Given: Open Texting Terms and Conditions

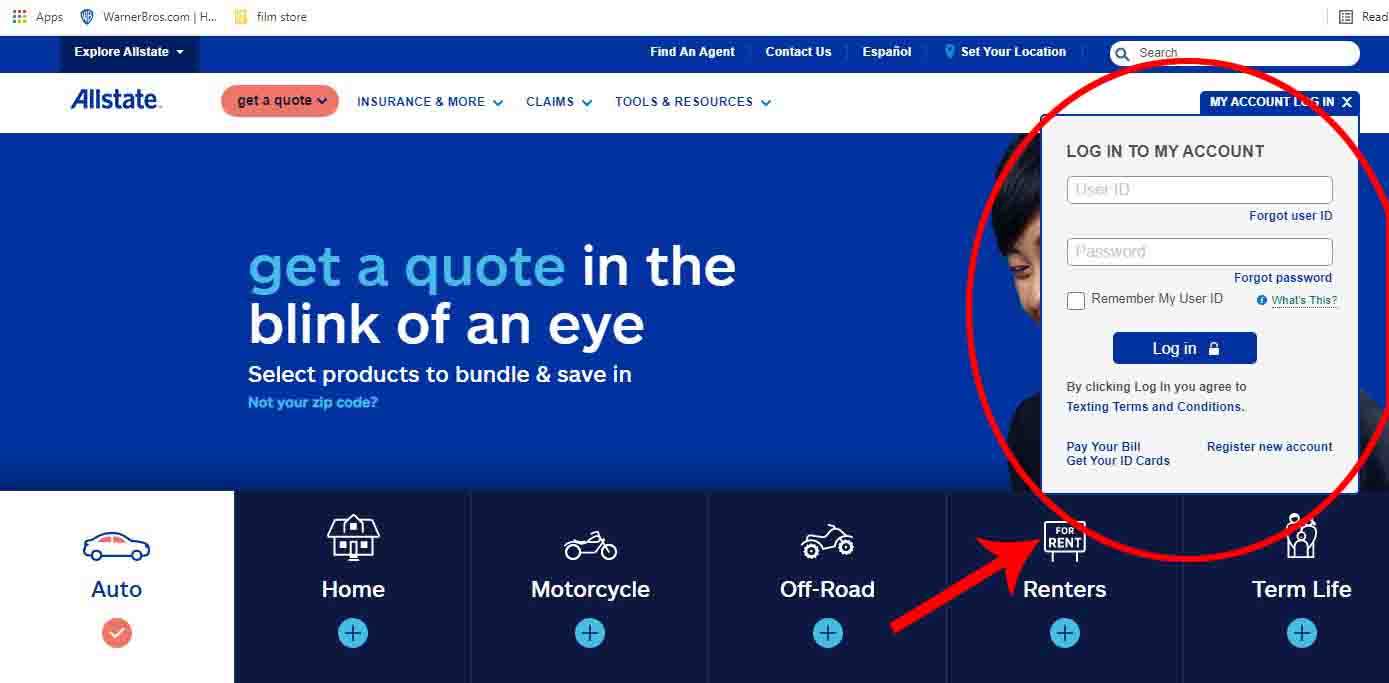Looking at the screenshot, I should click(1155, 407).
